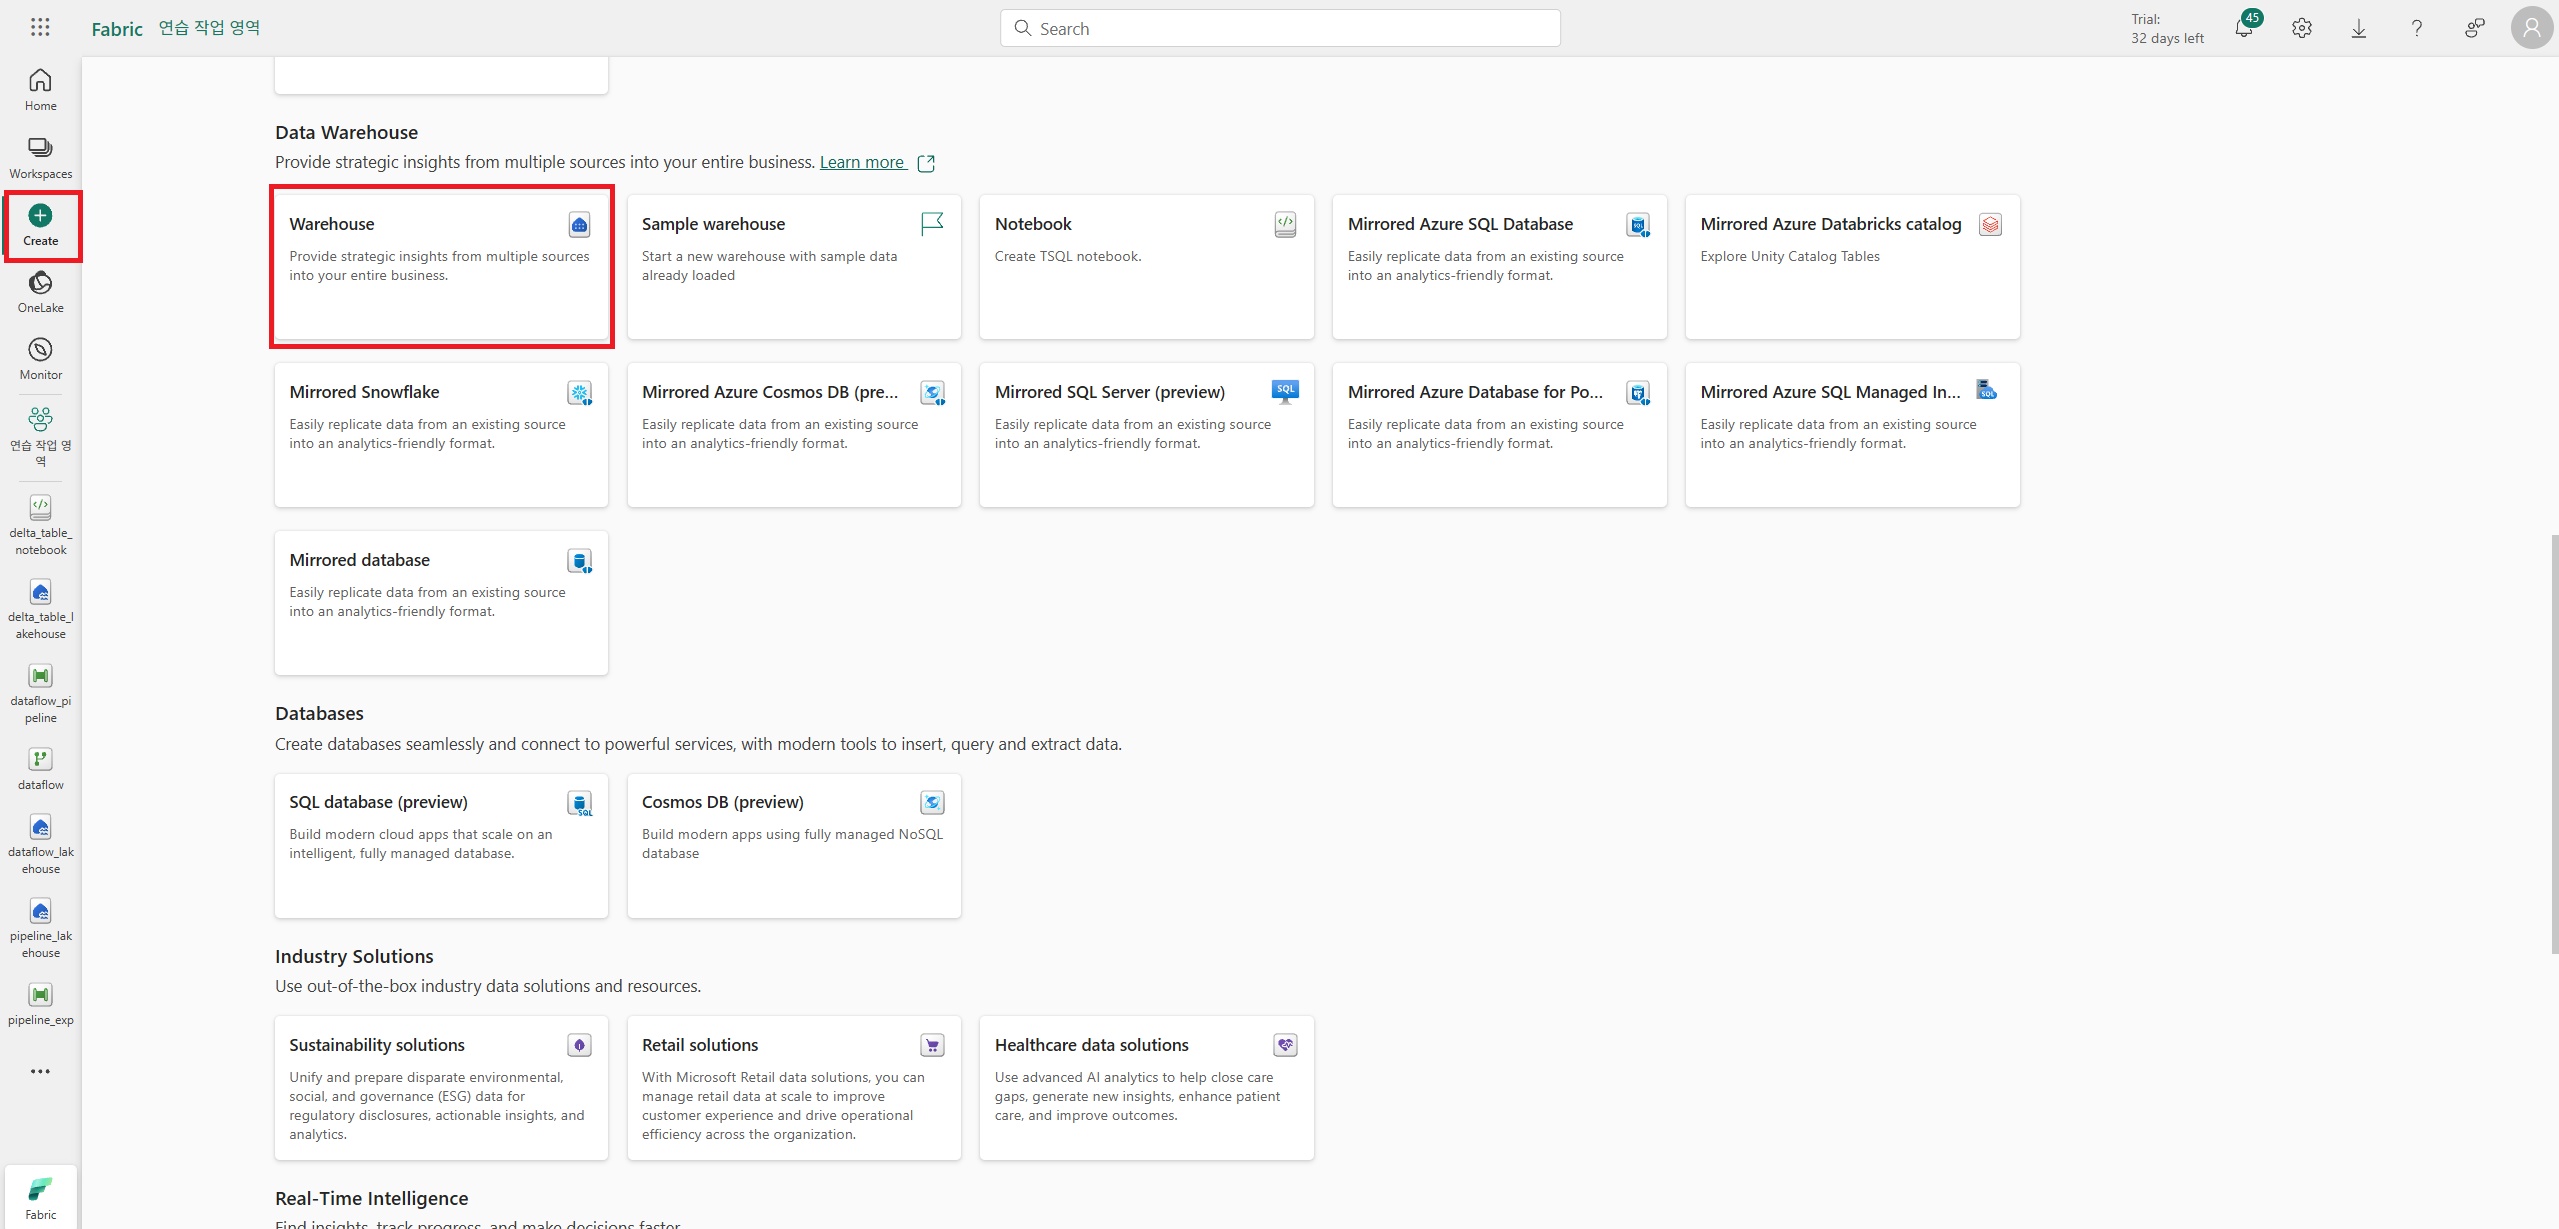
Task: Select the Mirrored Snowflake card
Action: 441,434
